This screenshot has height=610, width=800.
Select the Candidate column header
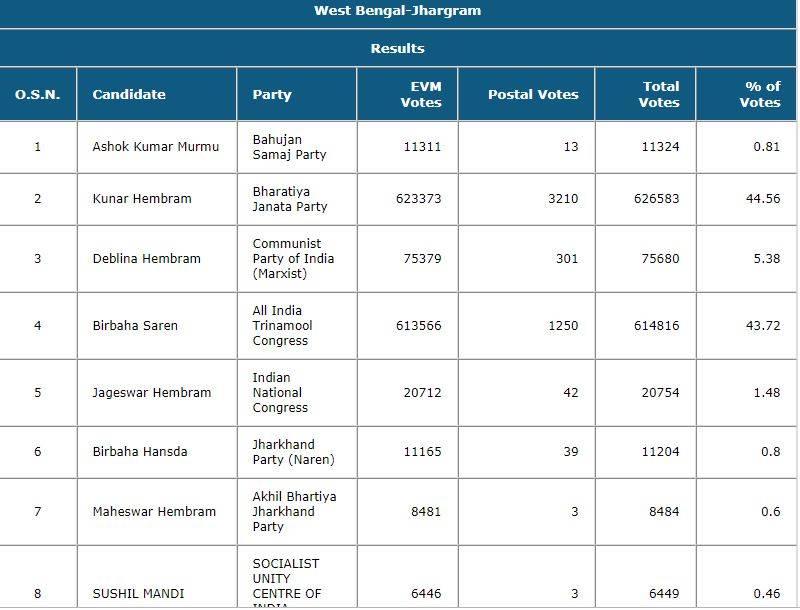click(x=129, y=95)
